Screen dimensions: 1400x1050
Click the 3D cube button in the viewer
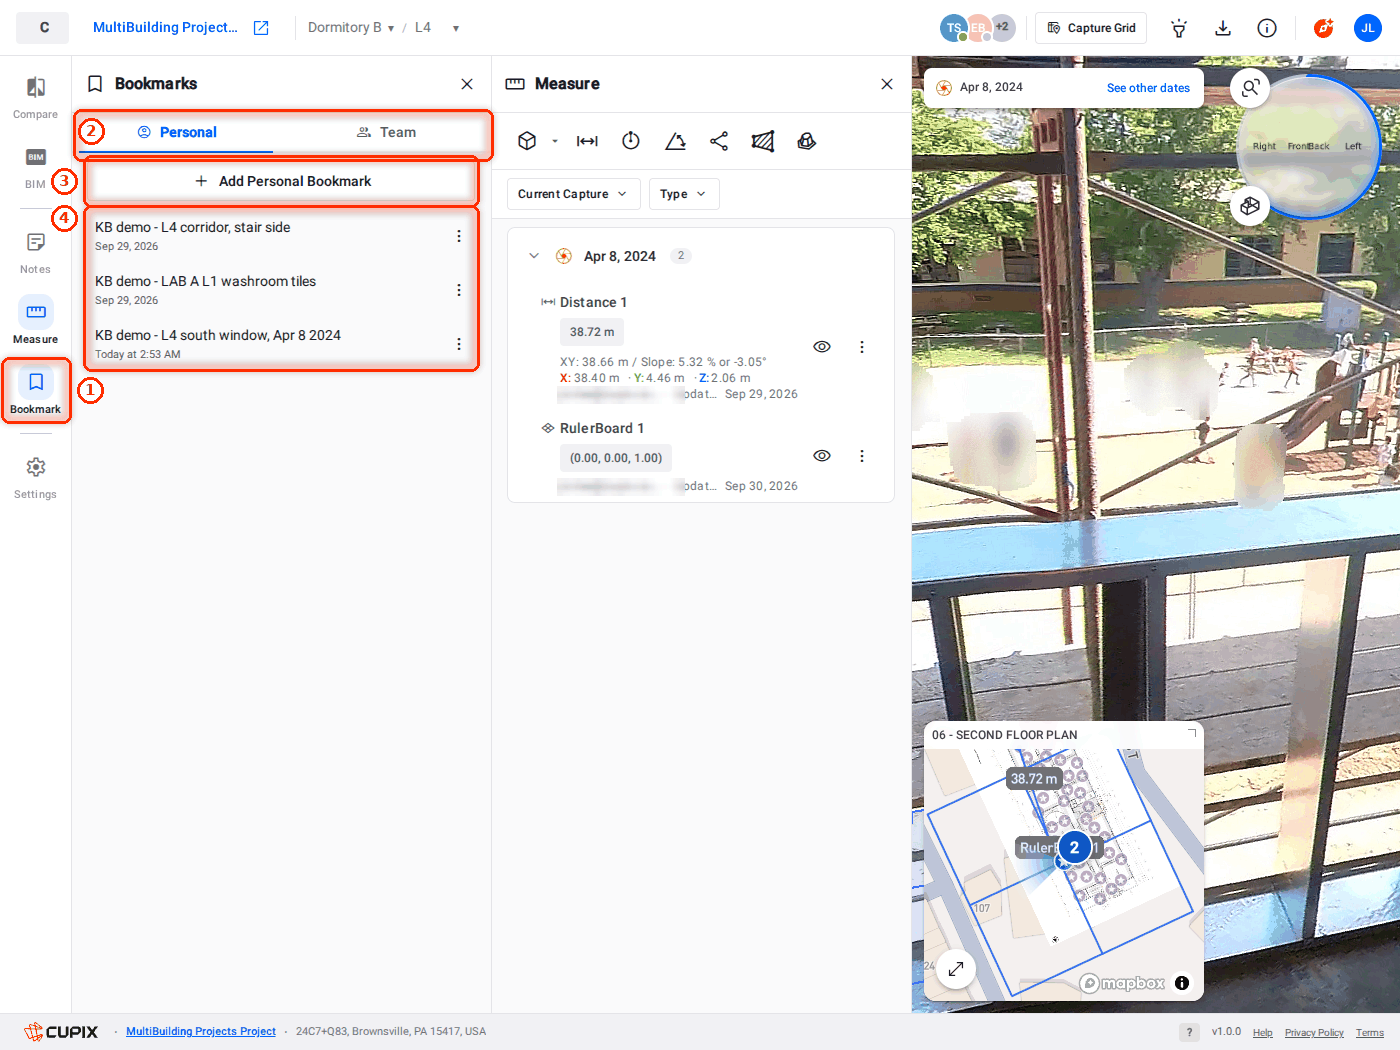(x=1250, y=206)
